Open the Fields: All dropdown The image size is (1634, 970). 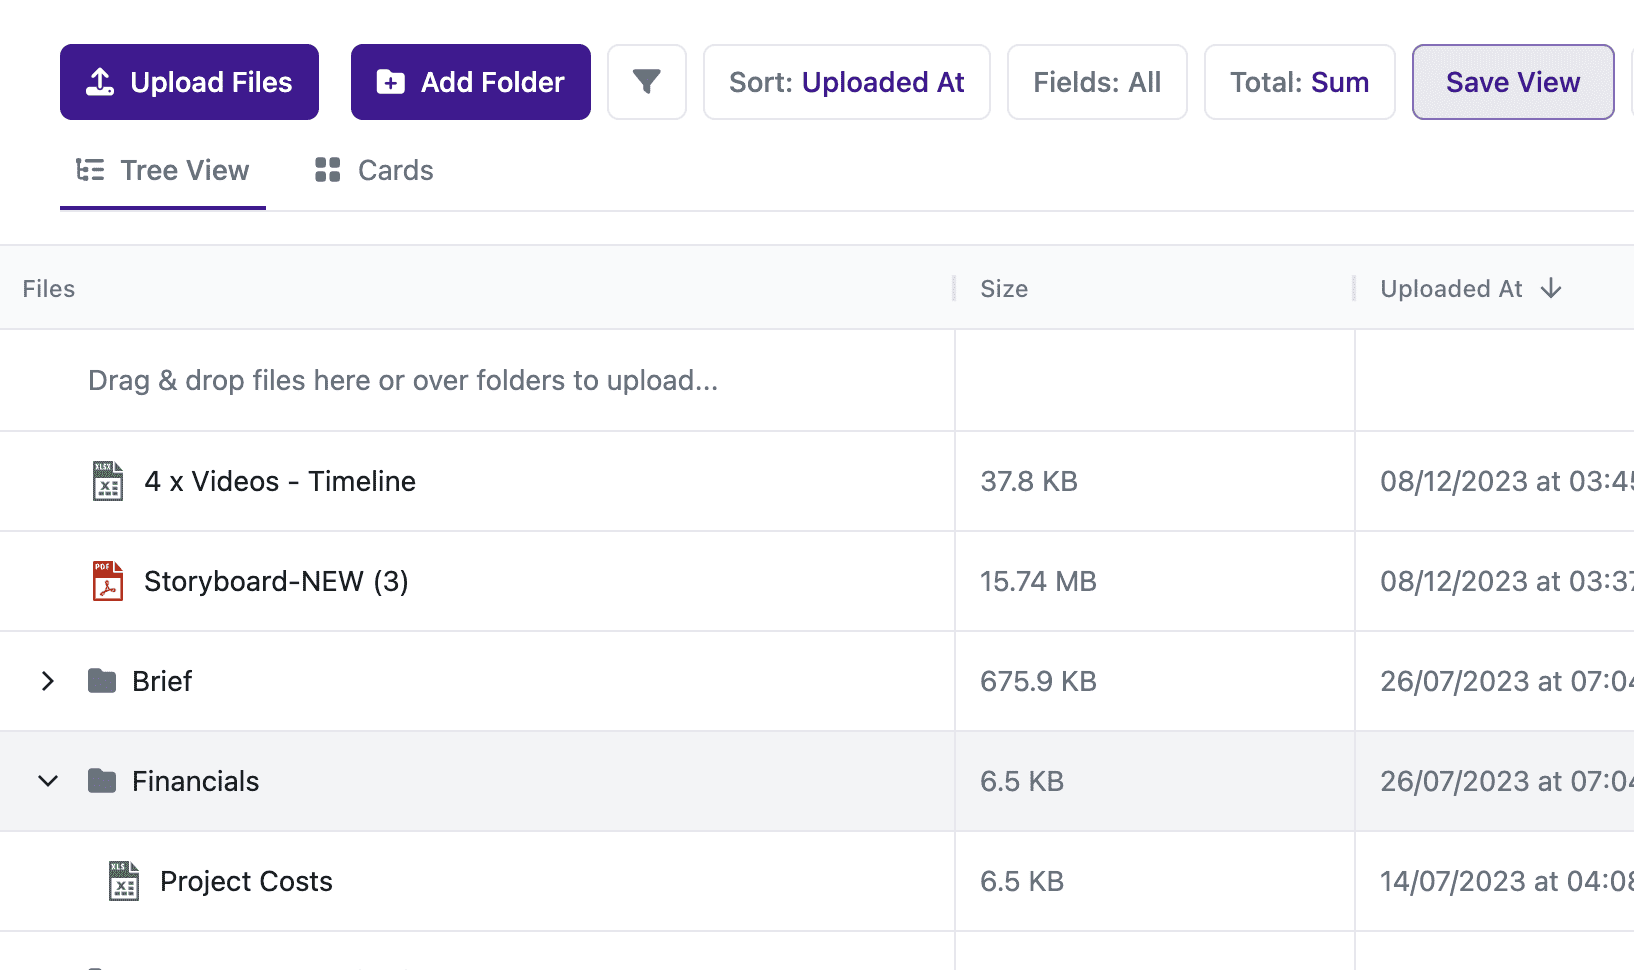click(x=1097, y=82)
